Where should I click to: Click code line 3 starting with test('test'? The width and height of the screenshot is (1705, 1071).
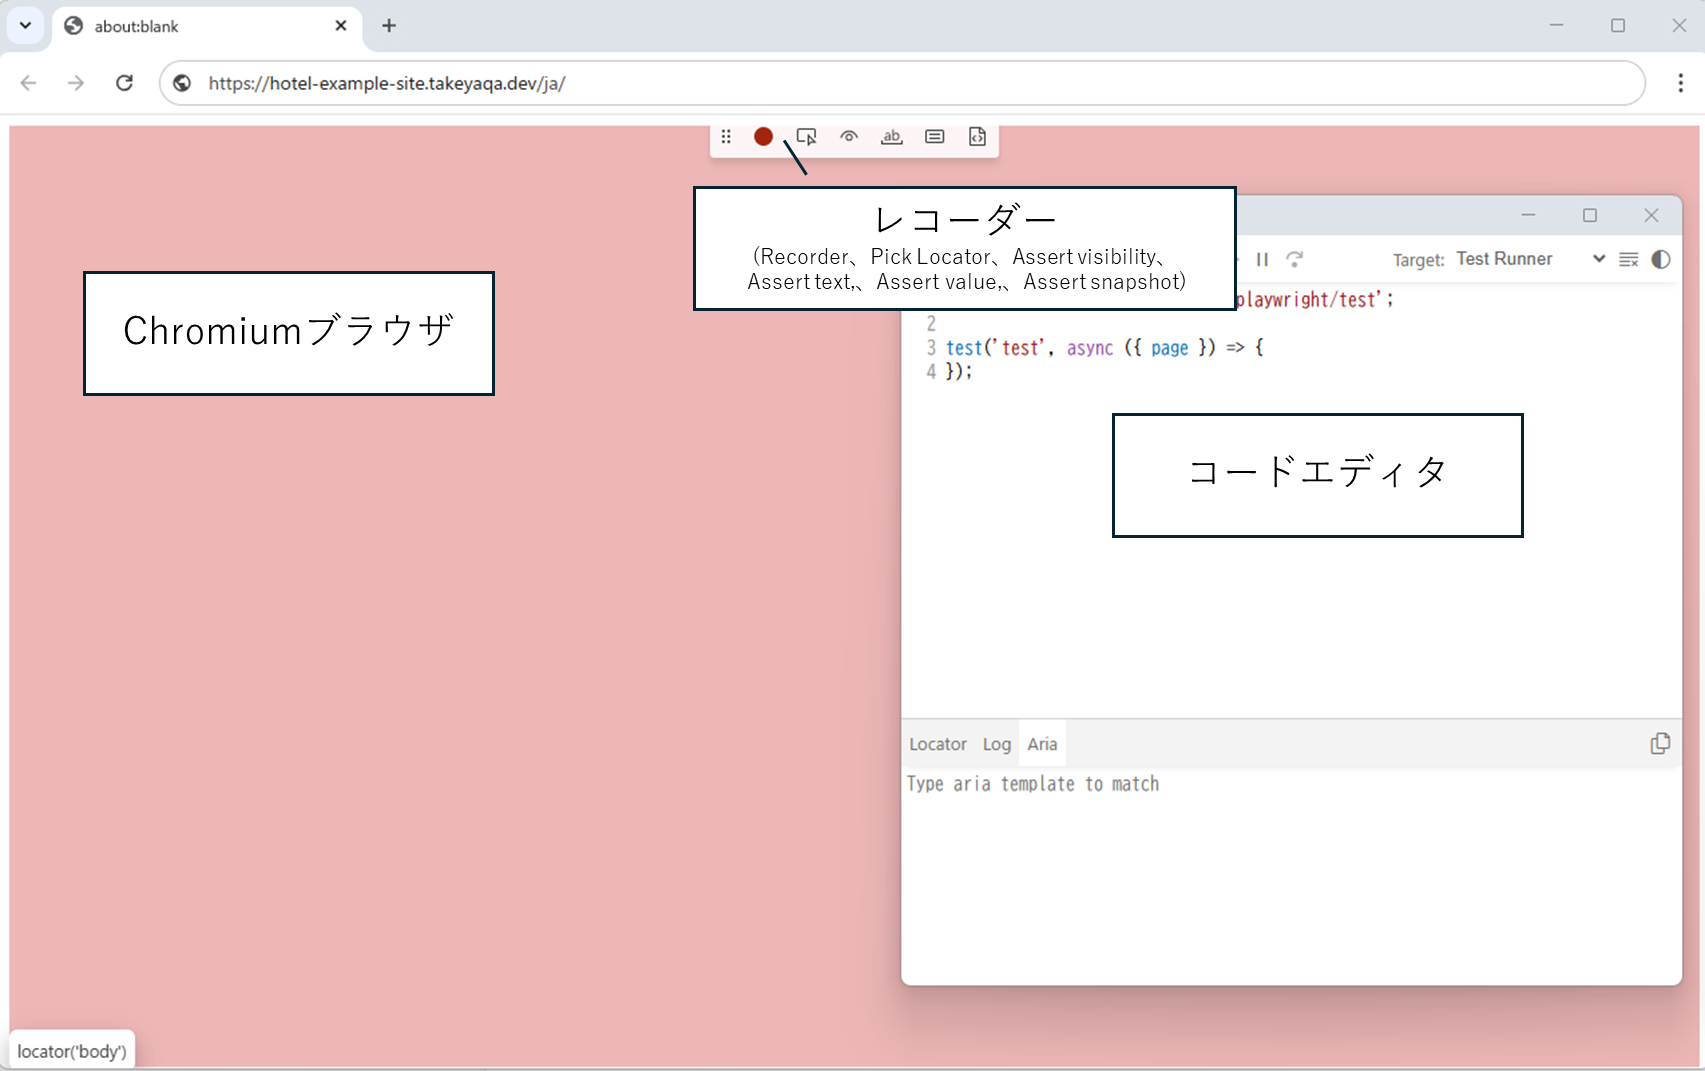(1105, 348)
